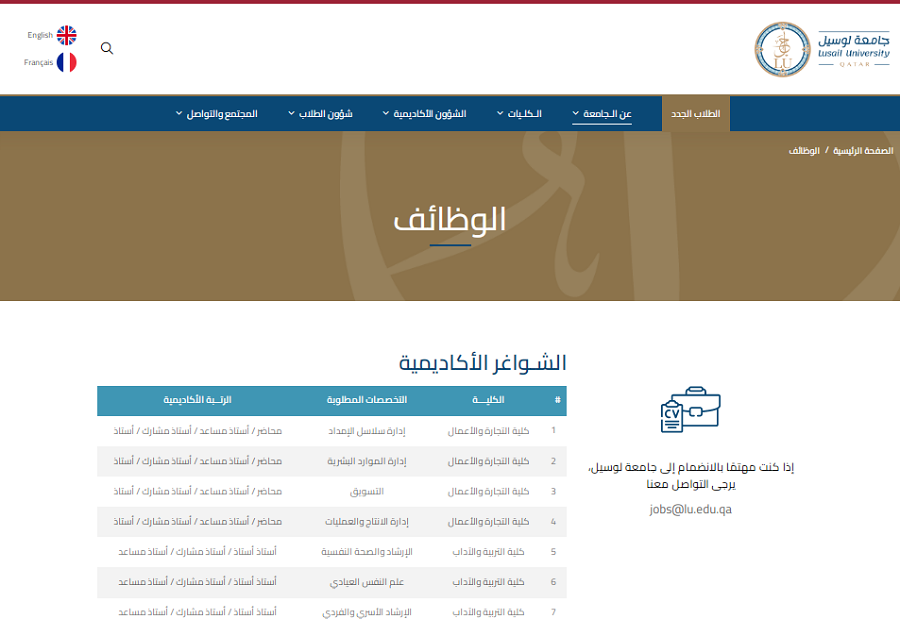The image size is (900, 619).
Task: Open the الكليات dropdown in navigation
Action: coord(519,114)
